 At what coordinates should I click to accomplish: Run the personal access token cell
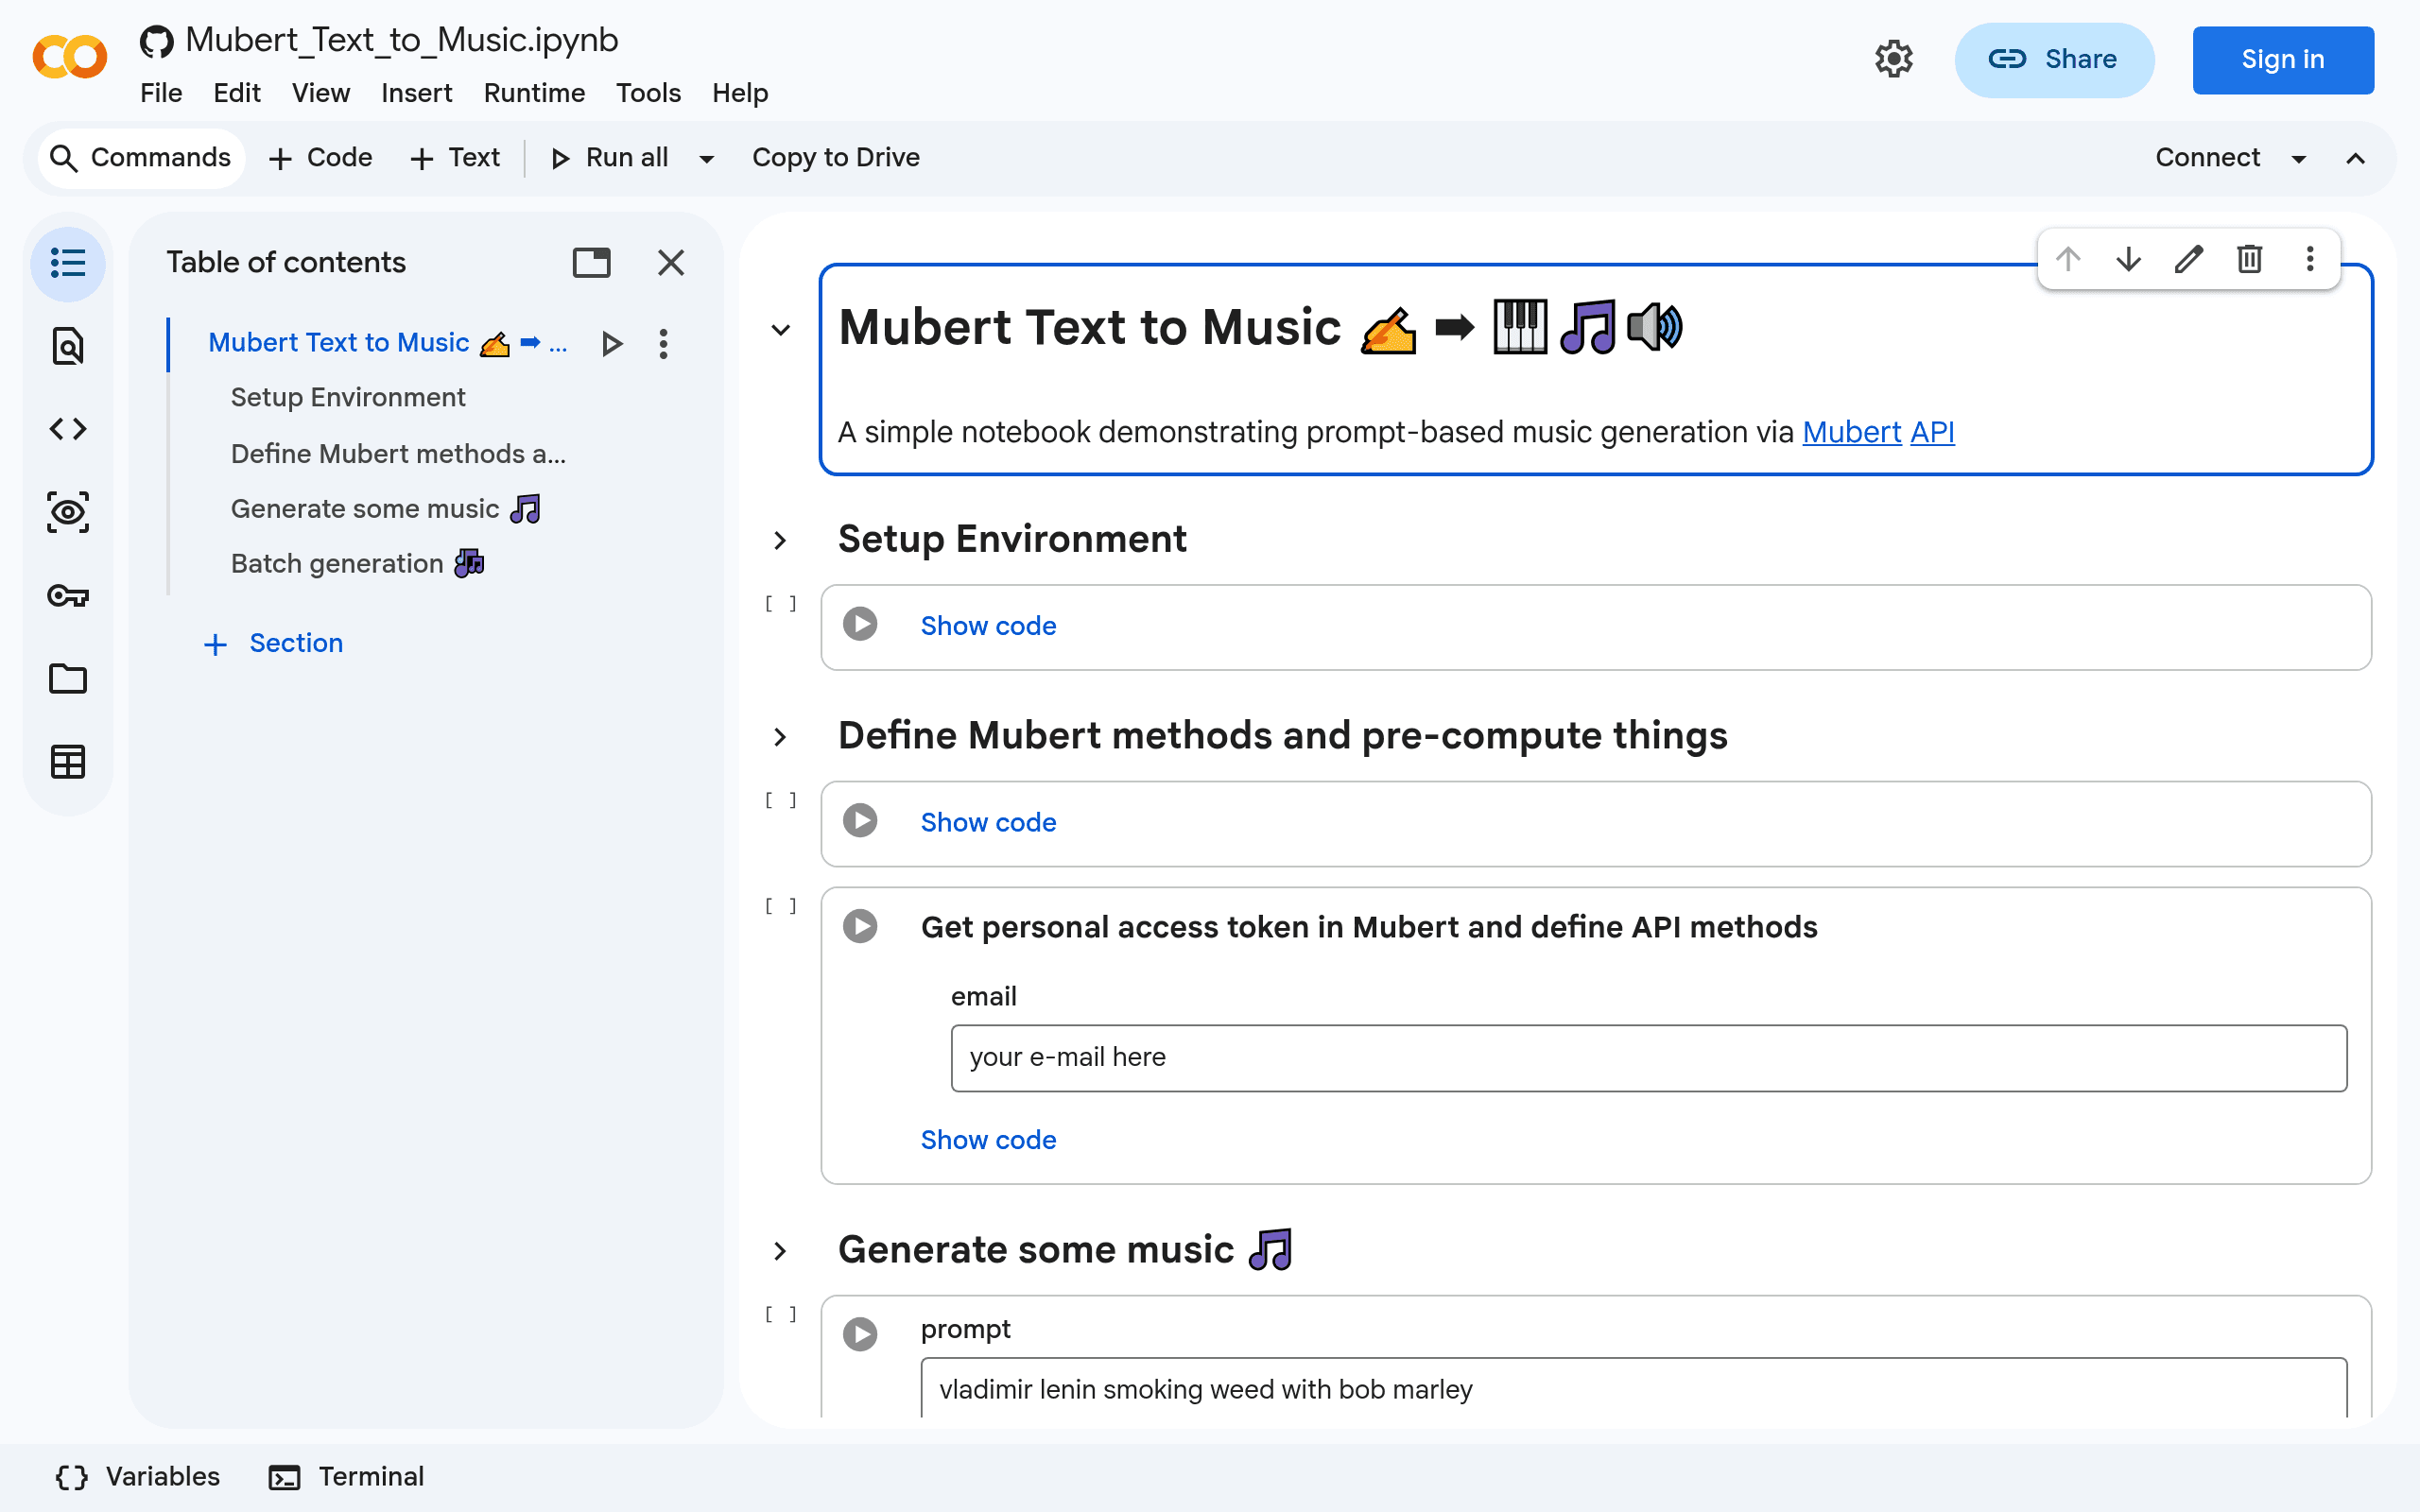(860, 926)
